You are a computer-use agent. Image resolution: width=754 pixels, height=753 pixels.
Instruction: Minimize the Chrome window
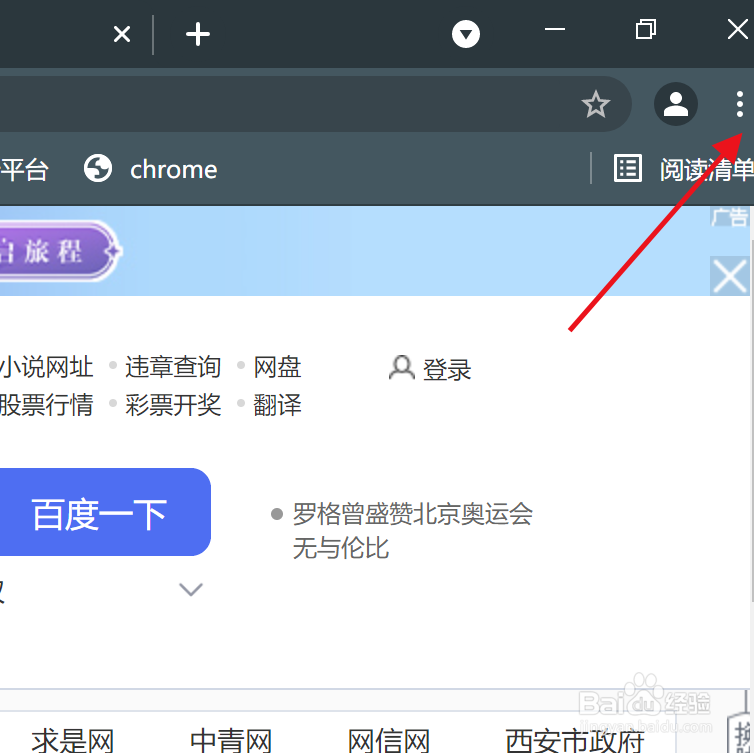coord(554,29)
